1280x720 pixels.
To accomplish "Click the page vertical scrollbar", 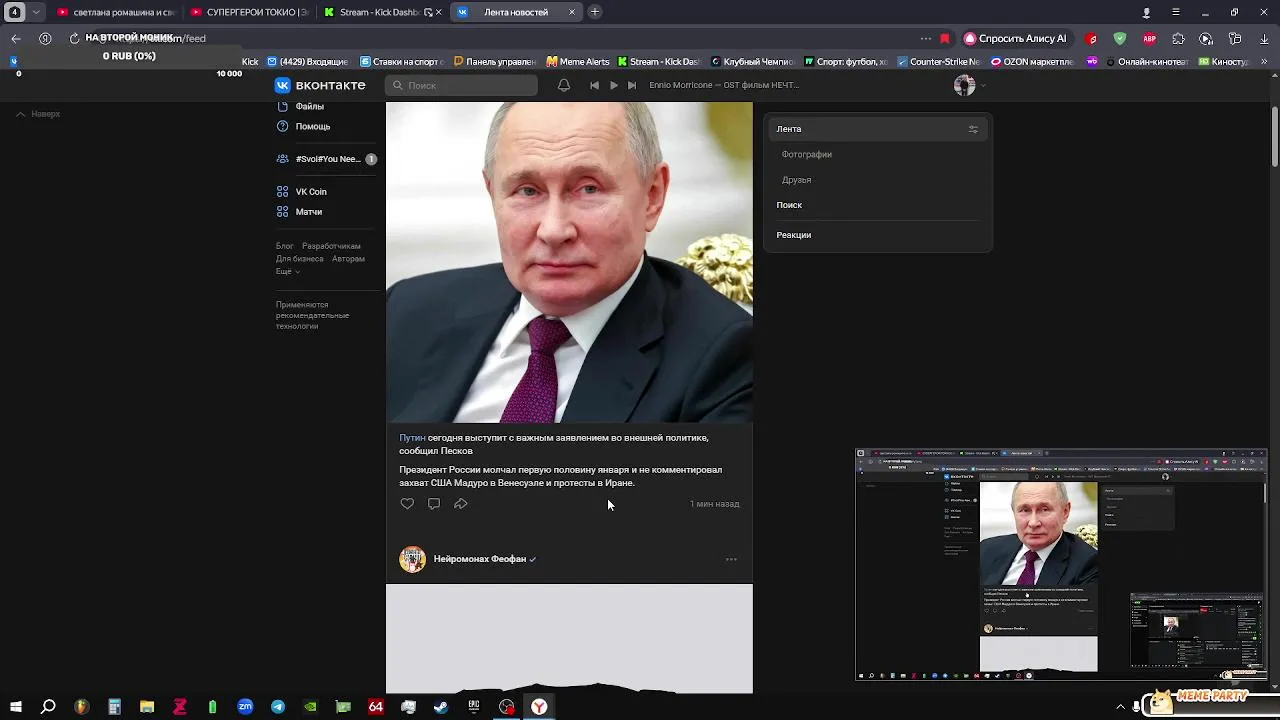I will pos(1274,135).
